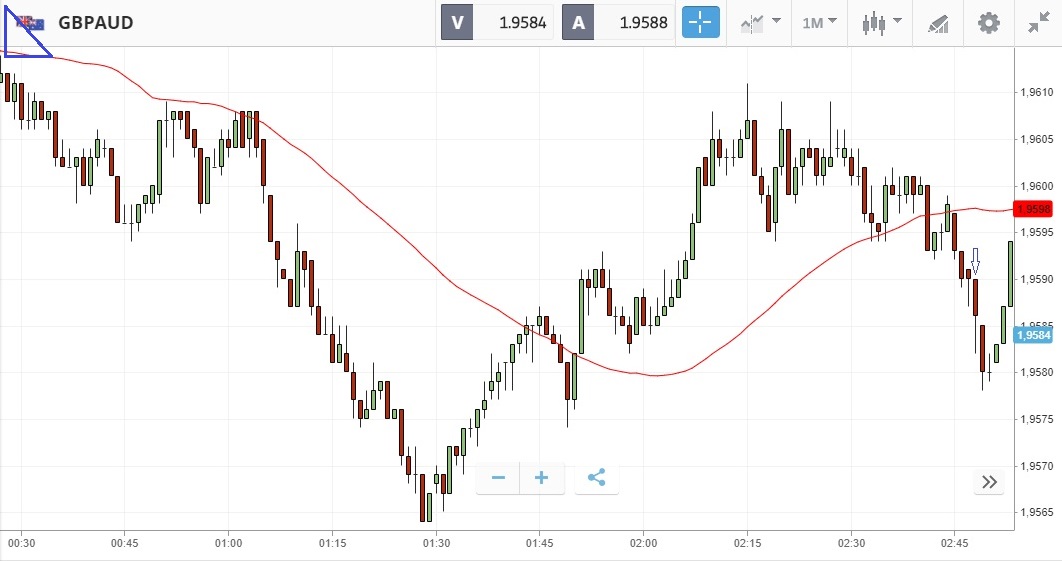Viewport: 1062px width, 561px height.
Task: Zoom out the chart with minus
Action: point(498,478)
